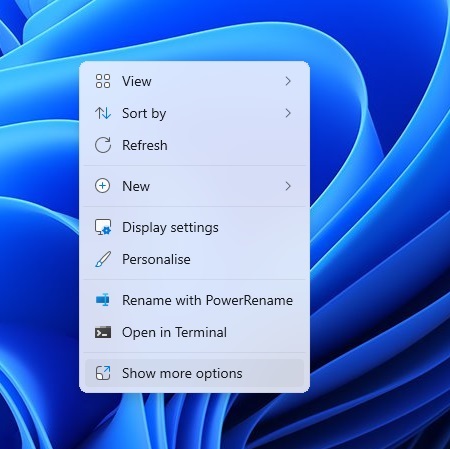
Task: Choose Open in Terminal label
Action: 174,333
